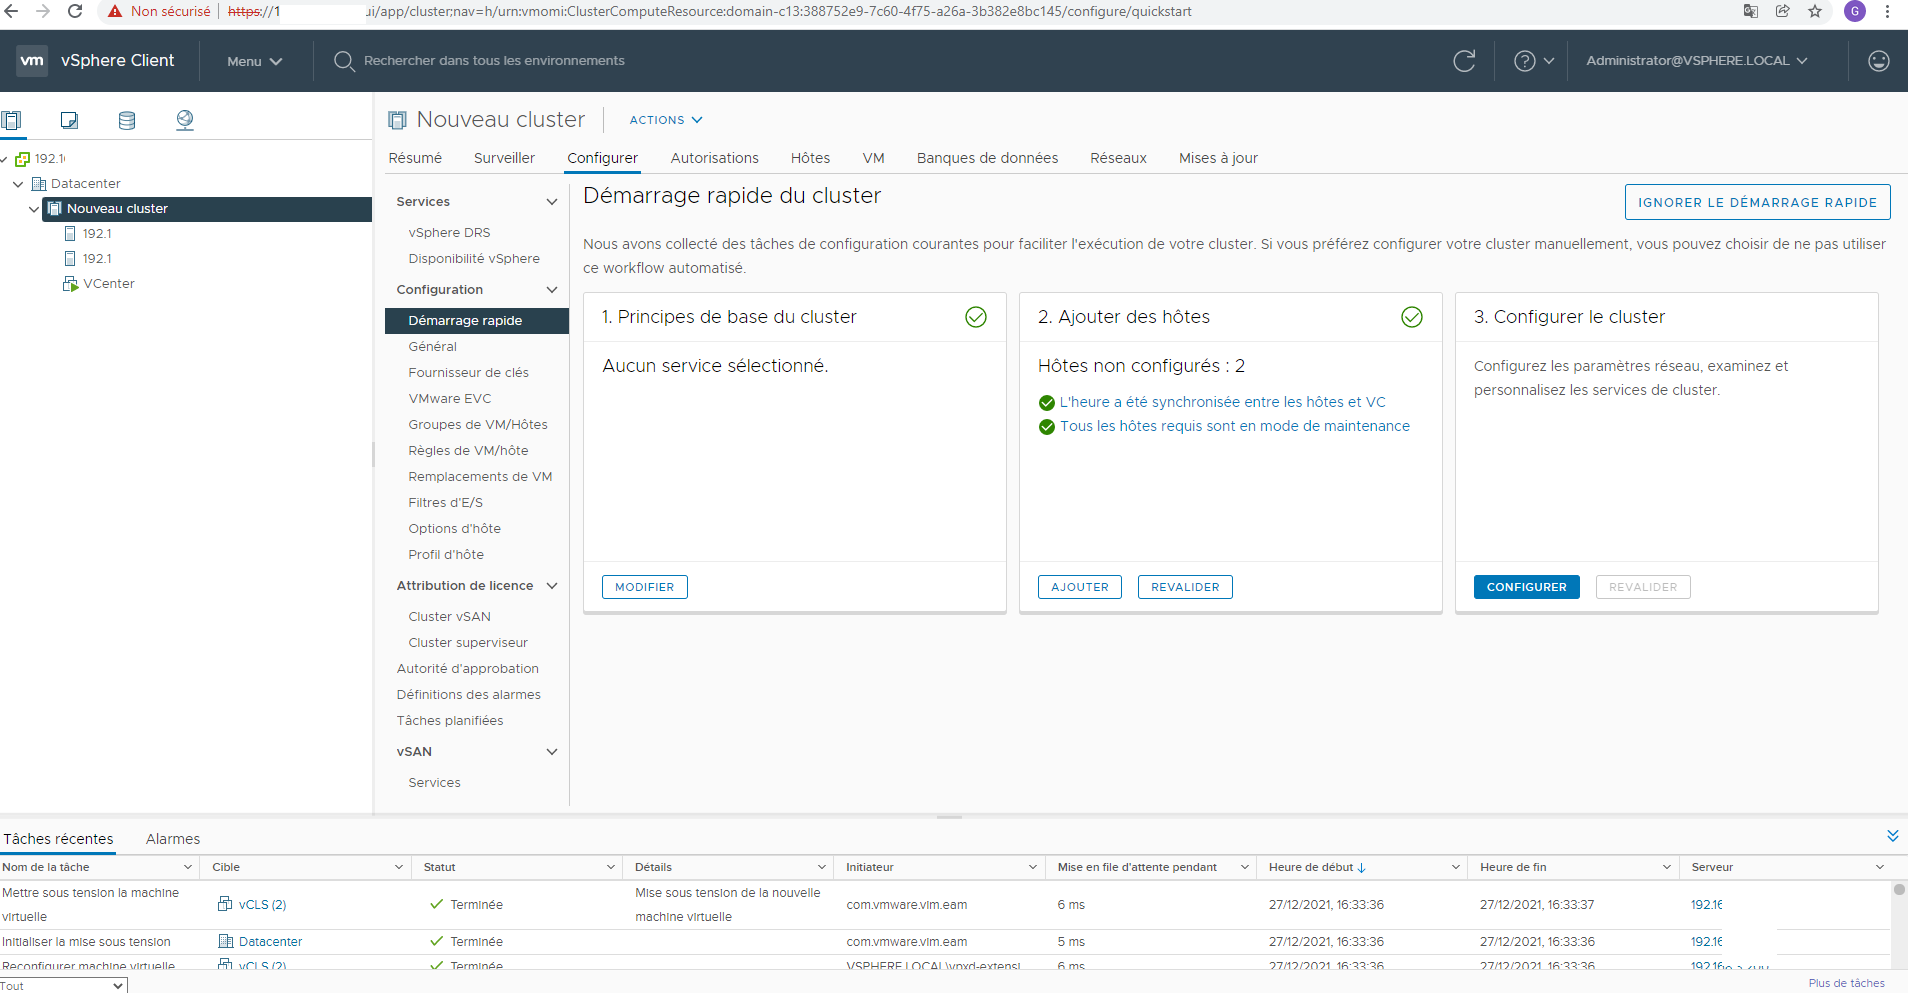Collapse the Nouveau cluster tree node

click(34, 209)
